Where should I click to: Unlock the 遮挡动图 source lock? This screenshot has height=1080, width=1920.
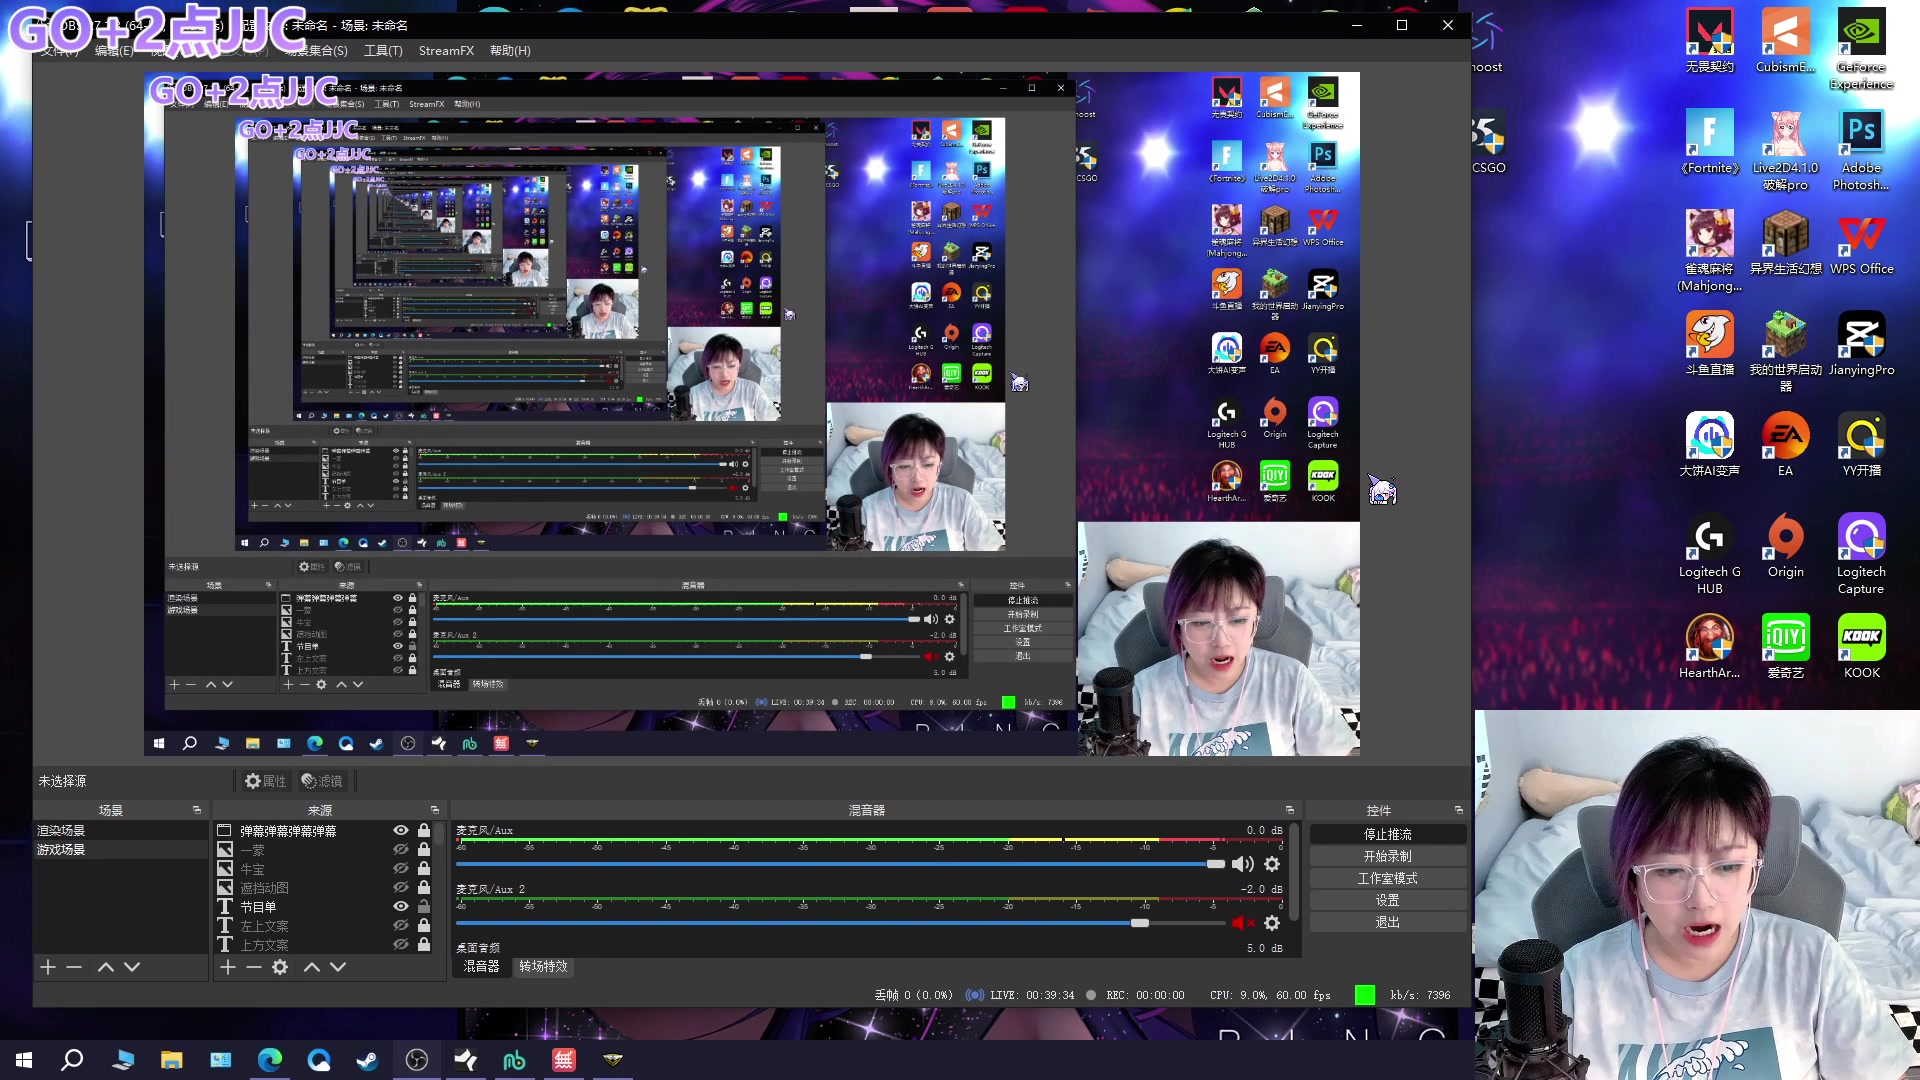[x=424, y=888]
